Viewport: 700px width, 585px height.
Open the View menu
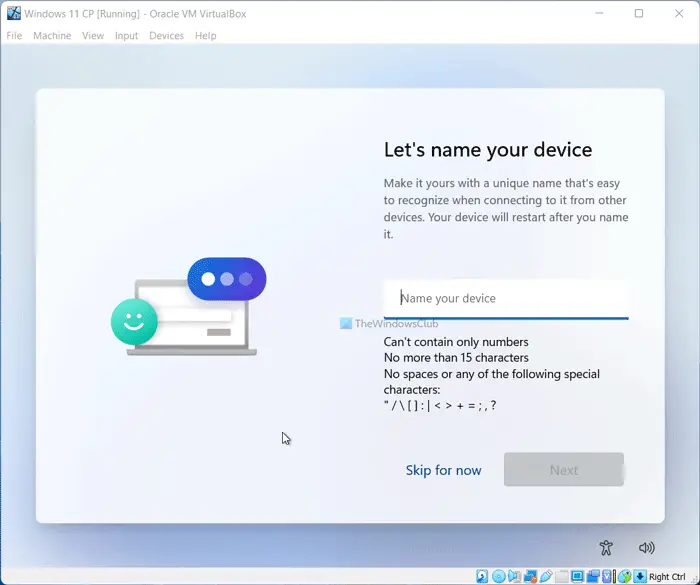pyautogui.click(x=93, y=36)
